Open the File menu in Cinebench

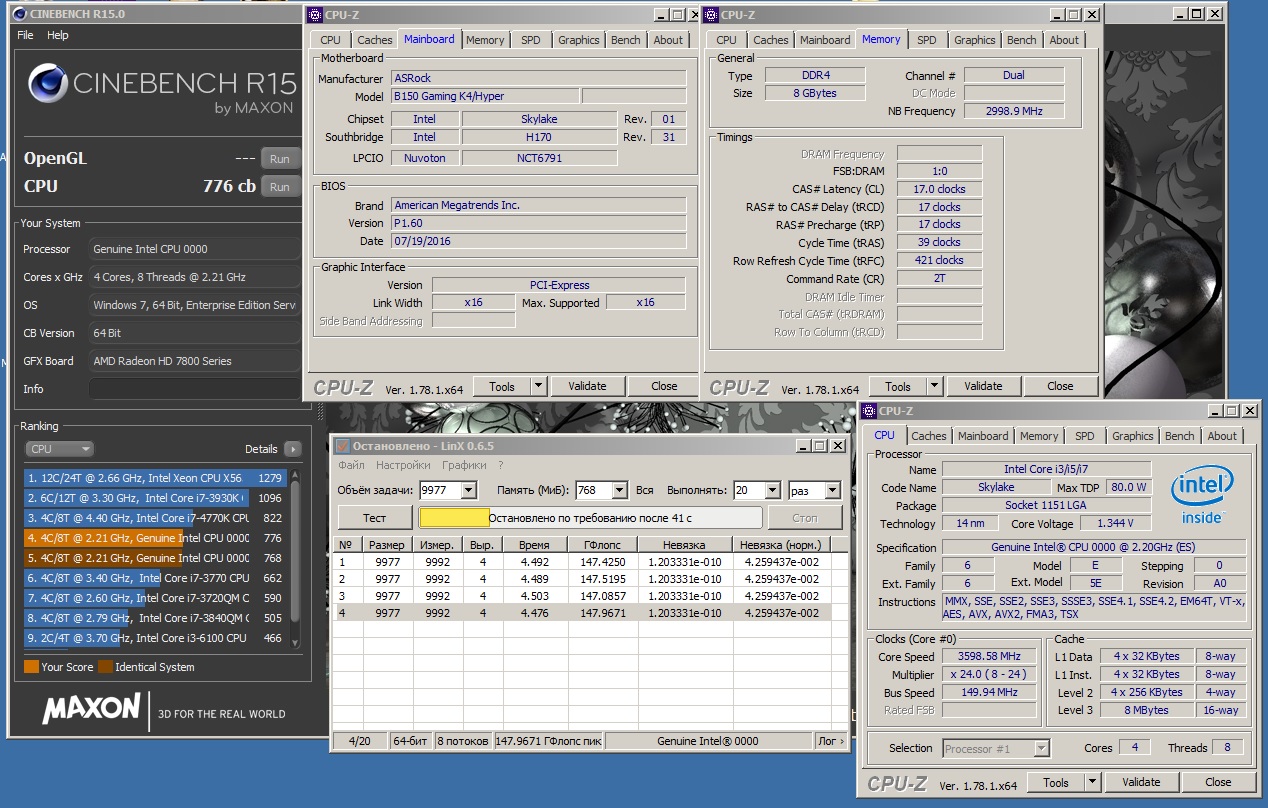(x=25, y=35)
